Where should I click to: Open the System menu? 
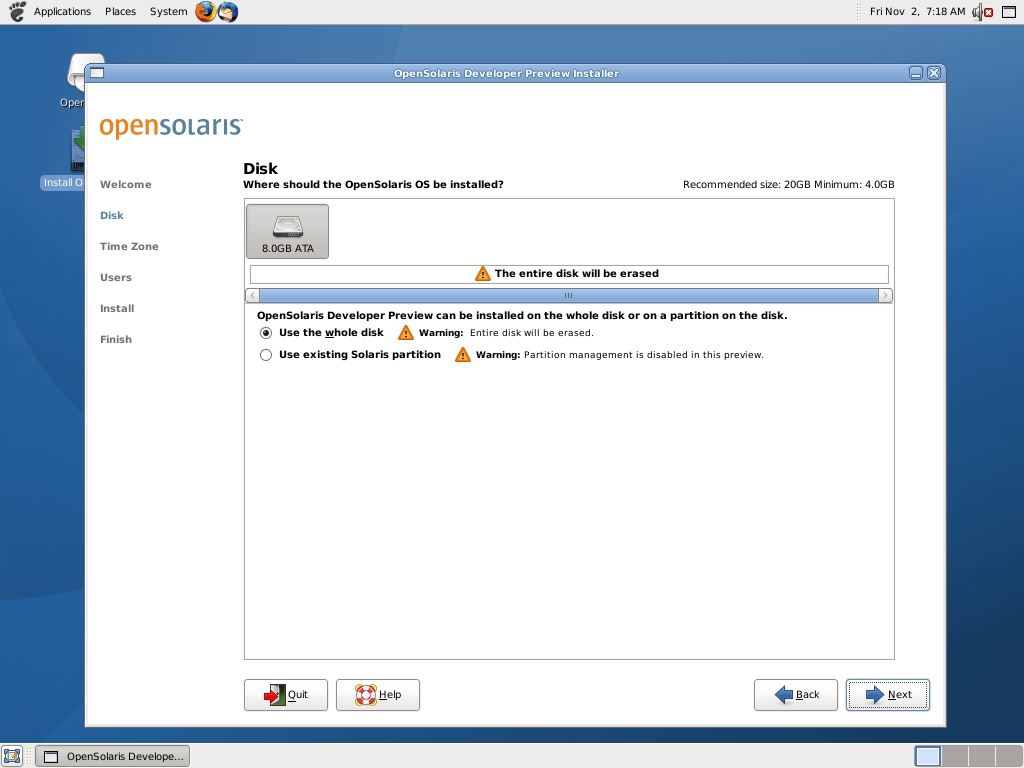click(168, 12)
